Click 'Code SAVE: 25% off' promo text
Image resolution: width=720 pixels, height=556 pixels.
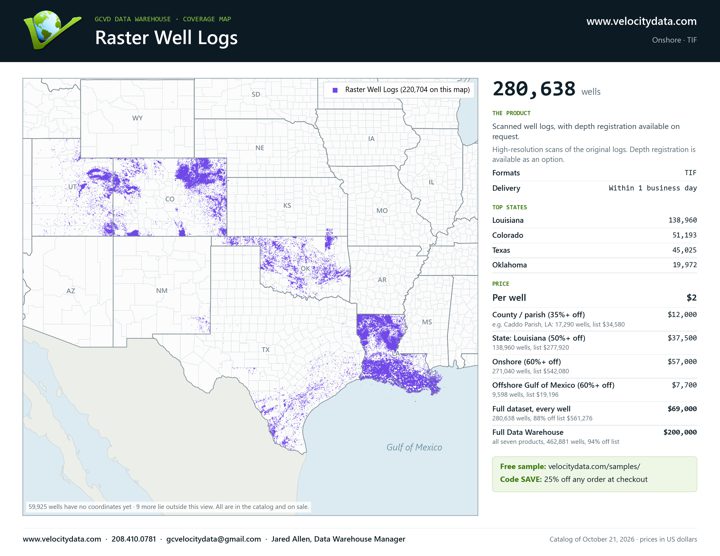[574, 479]
